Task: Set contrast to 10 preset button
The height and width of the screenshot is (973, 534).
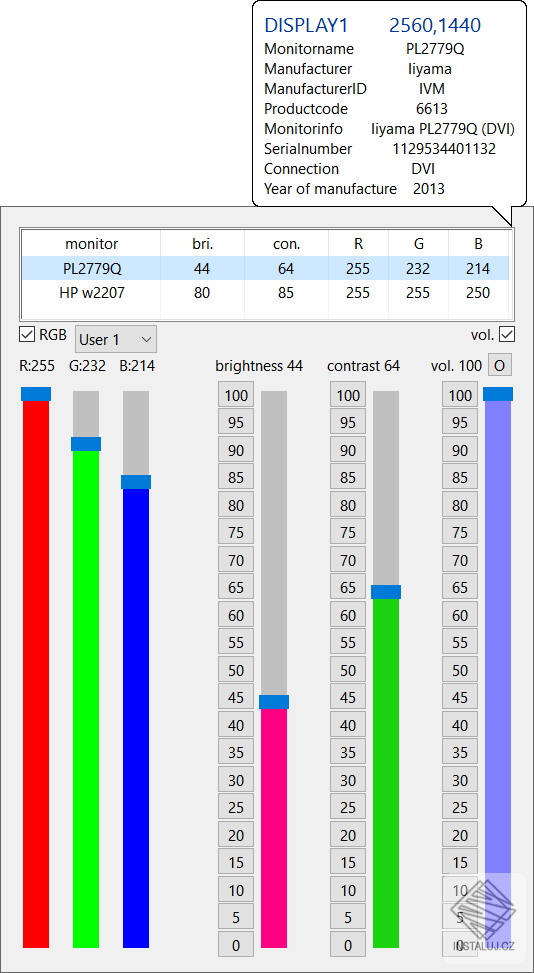Action: click(348, 890)
